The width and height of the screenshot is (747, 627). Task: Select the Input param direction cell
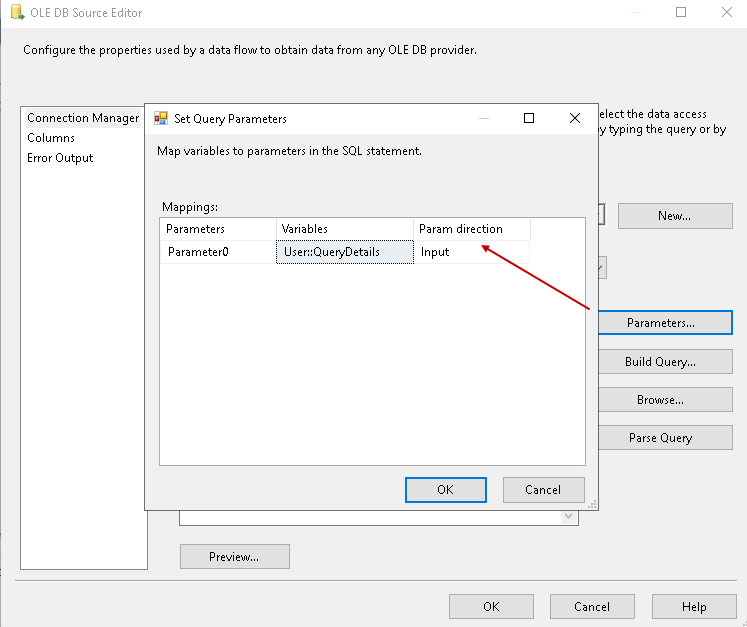472,252
